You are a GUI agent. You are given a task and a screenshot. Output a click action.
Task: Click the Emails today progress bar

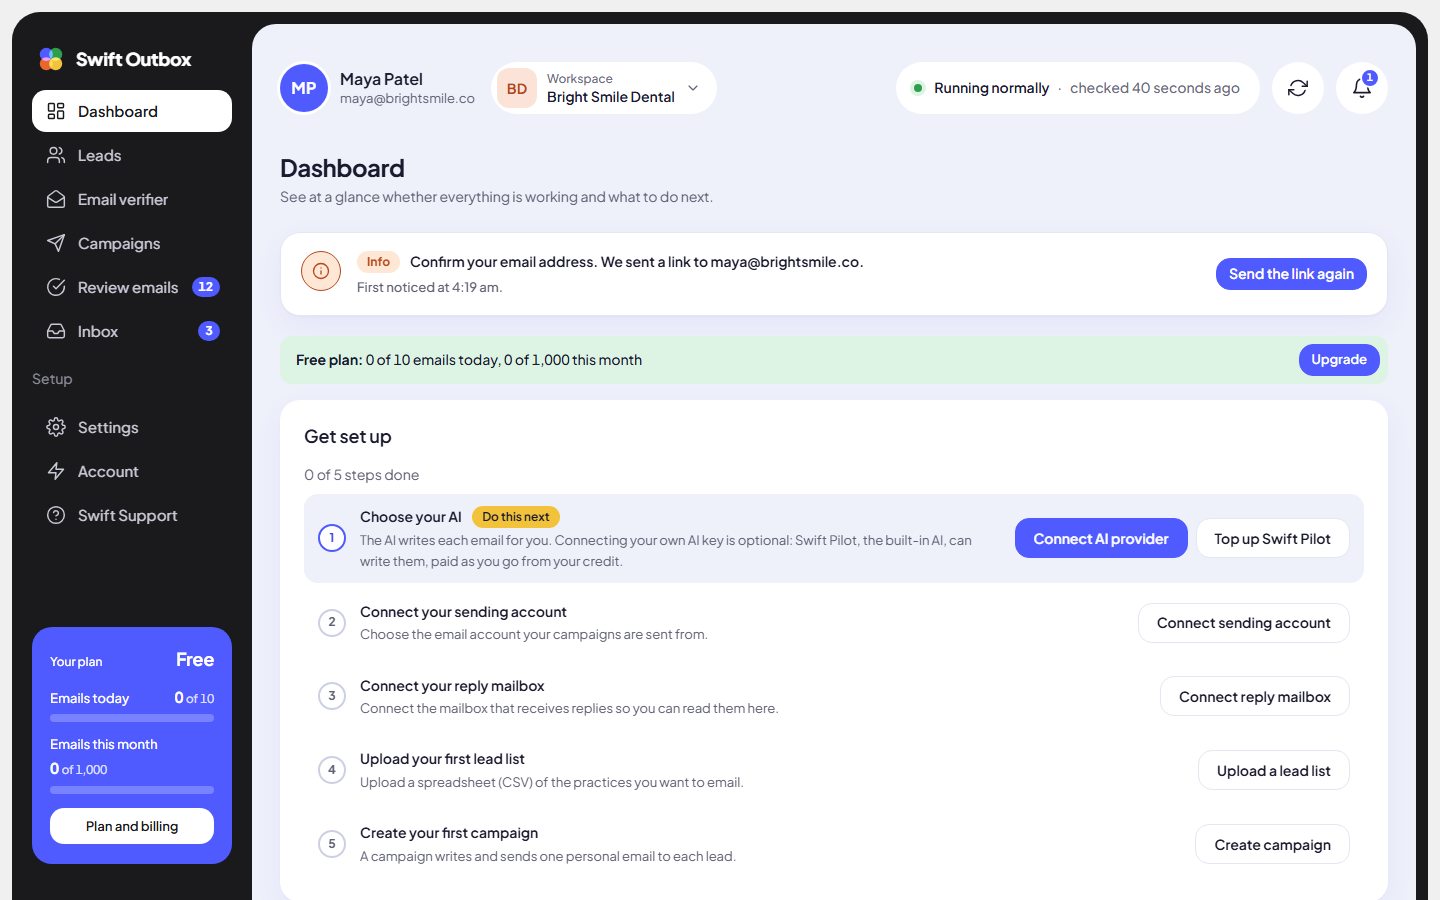point(132,718)
